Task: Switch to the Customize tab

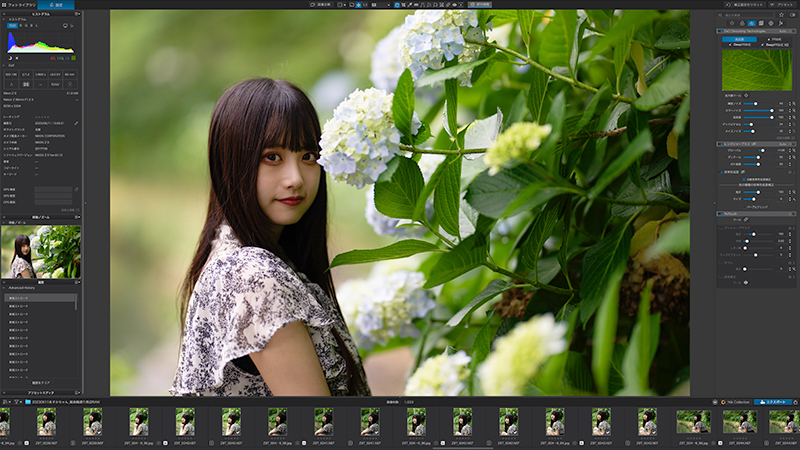Action: 56,5
